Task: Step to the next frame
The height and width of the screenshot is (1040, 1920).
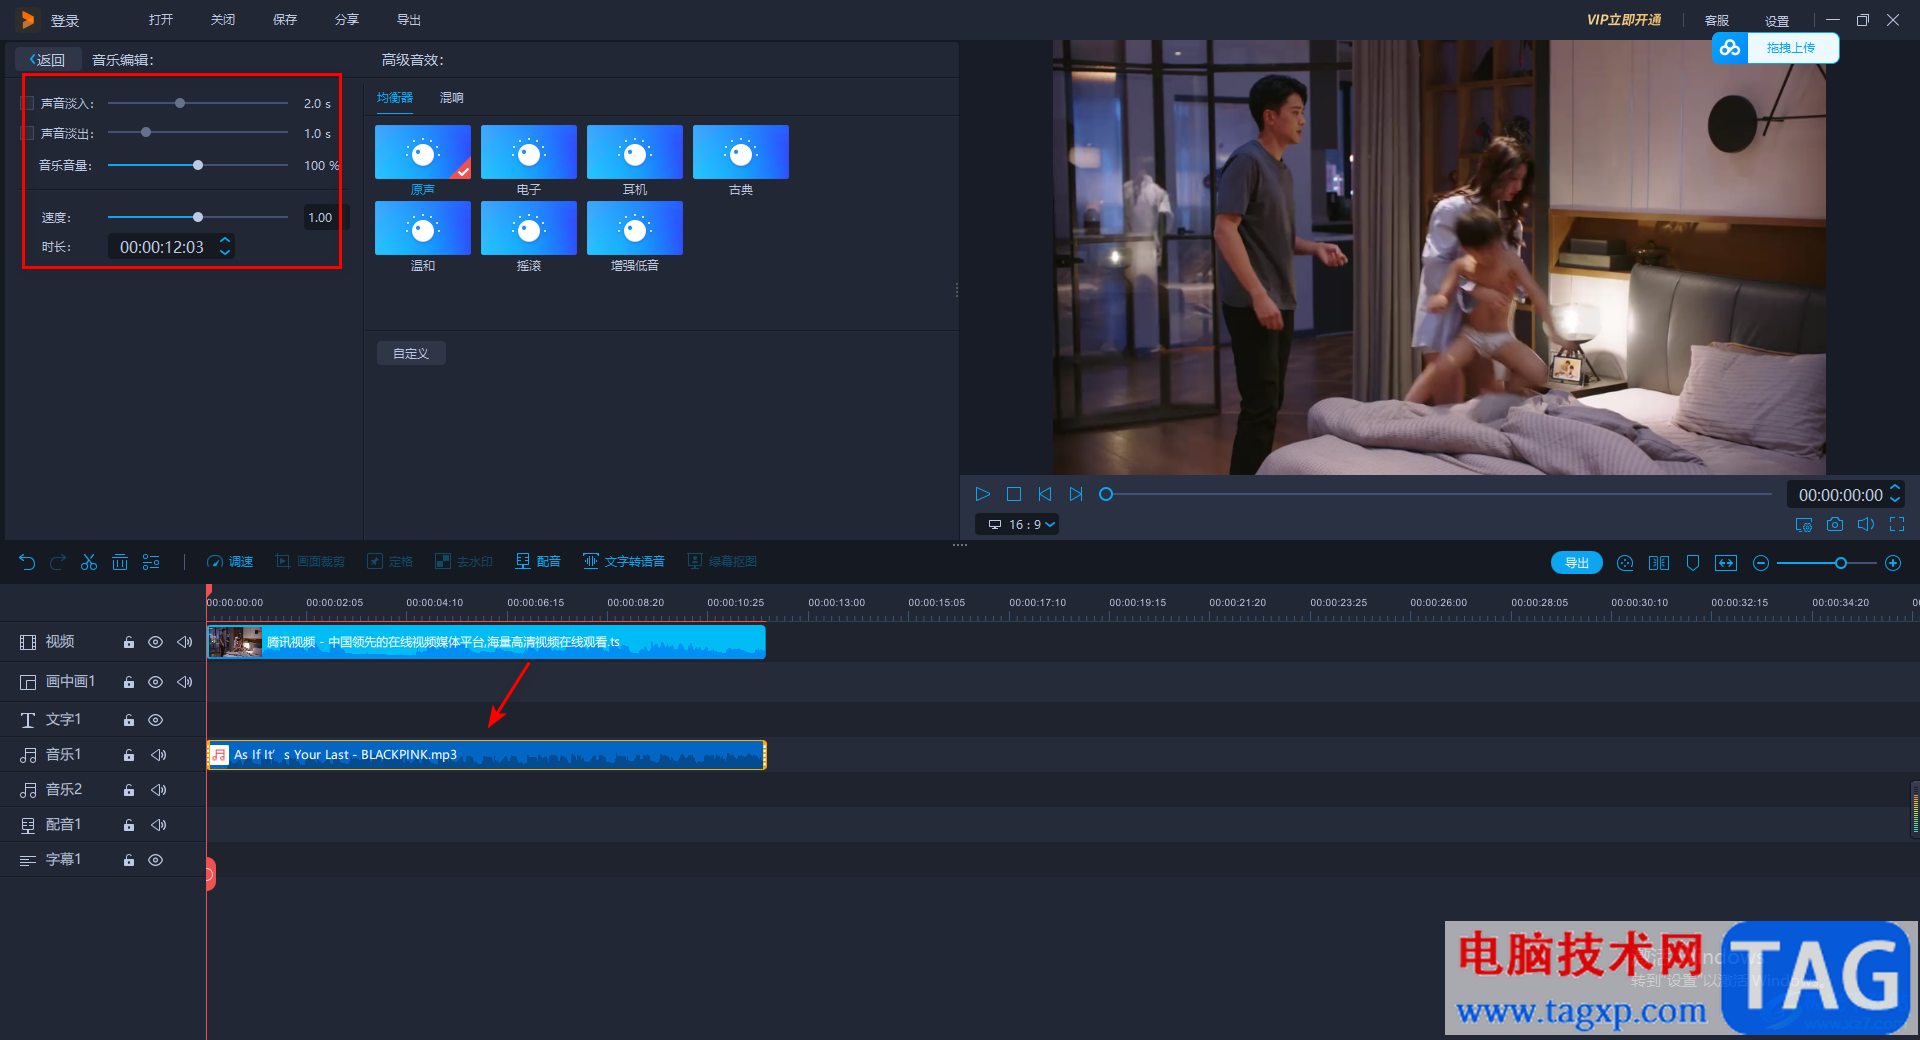Action: coord(1076,494)
